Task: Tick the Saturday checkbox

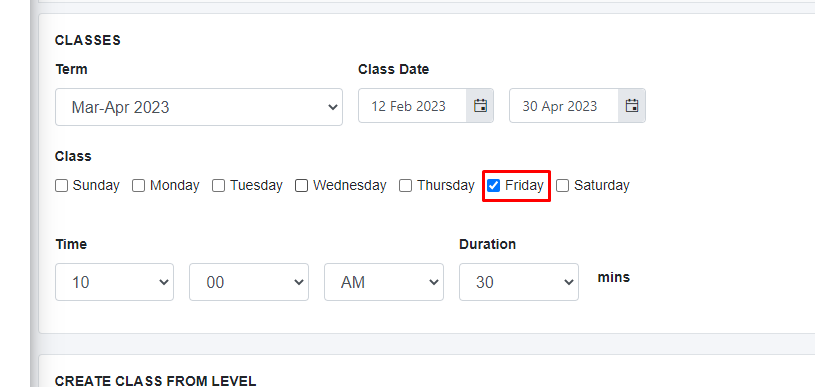Action: pyautogui.click(x=562, y=185)
